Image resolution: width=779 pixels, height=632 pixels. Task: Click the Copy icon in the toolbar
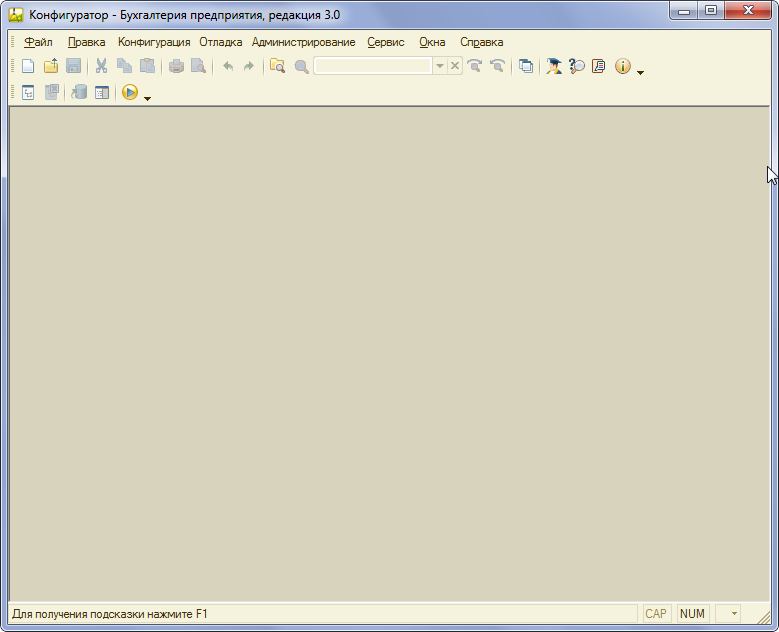tap(124, 66)
